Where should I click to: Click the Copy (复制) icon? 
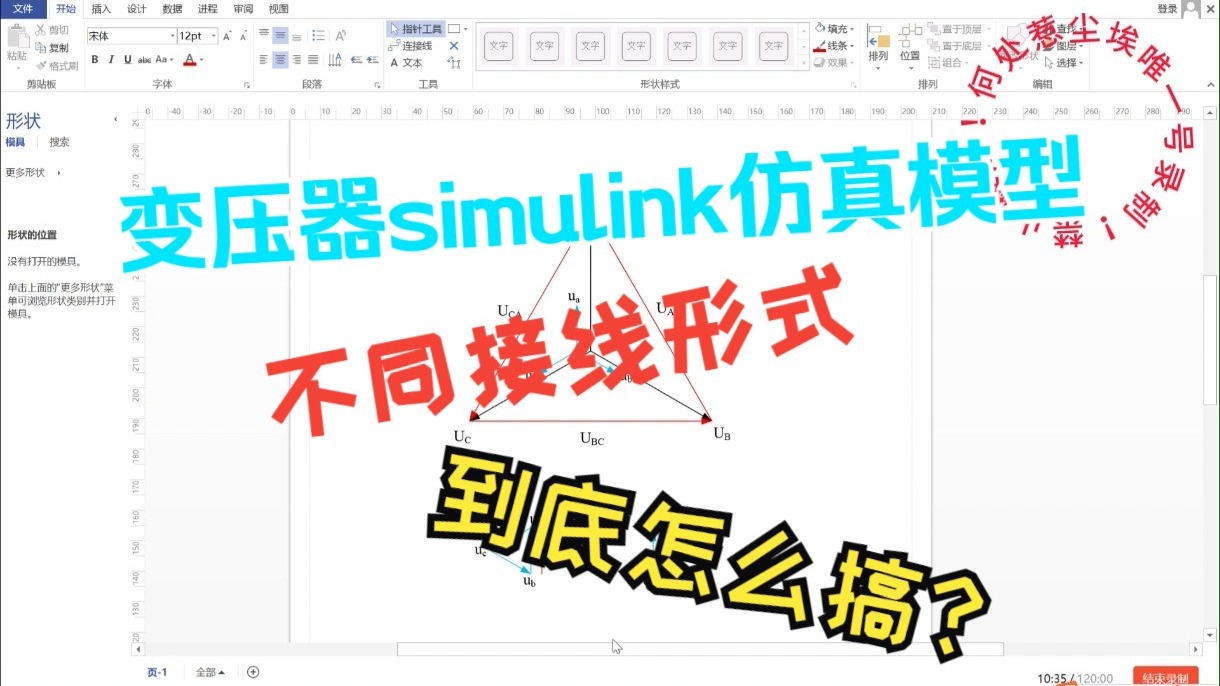pyautogui.click(x=41, y=48)
